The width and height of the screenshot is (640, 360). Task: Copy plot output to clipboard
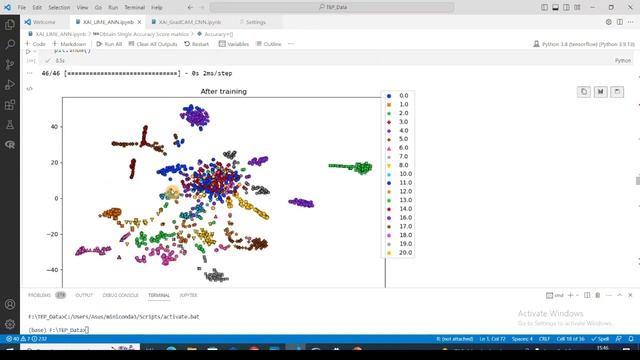[584, 91]
